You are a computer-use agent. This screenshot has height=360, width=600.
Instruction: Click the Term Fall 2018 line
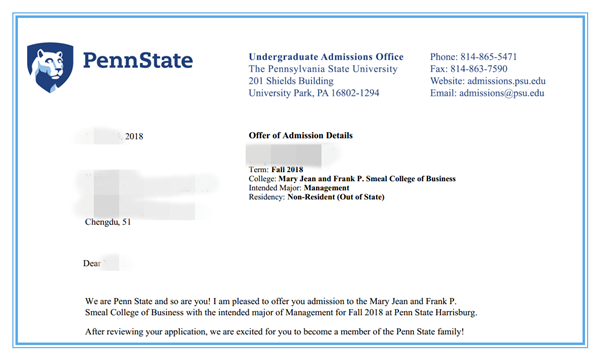(x=276, y=169)
